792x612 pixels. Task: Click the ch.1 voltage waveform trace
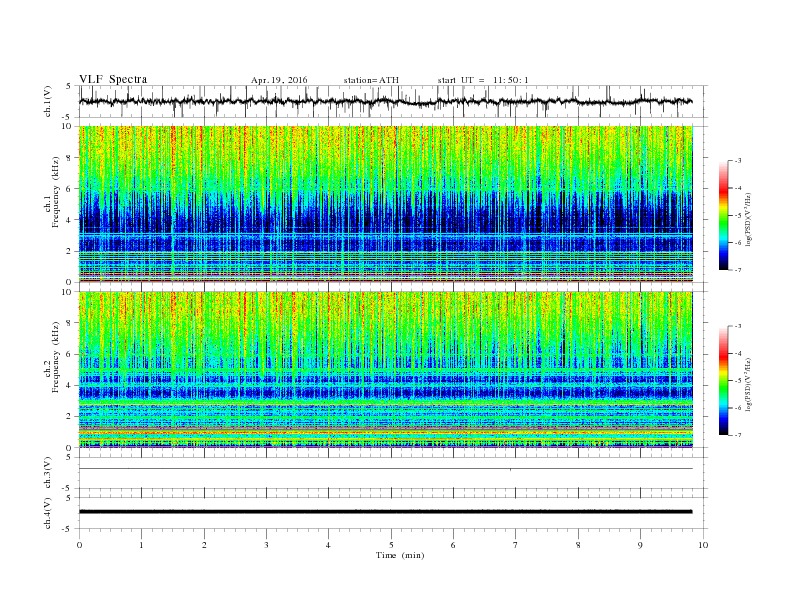[x=385, y=101]
